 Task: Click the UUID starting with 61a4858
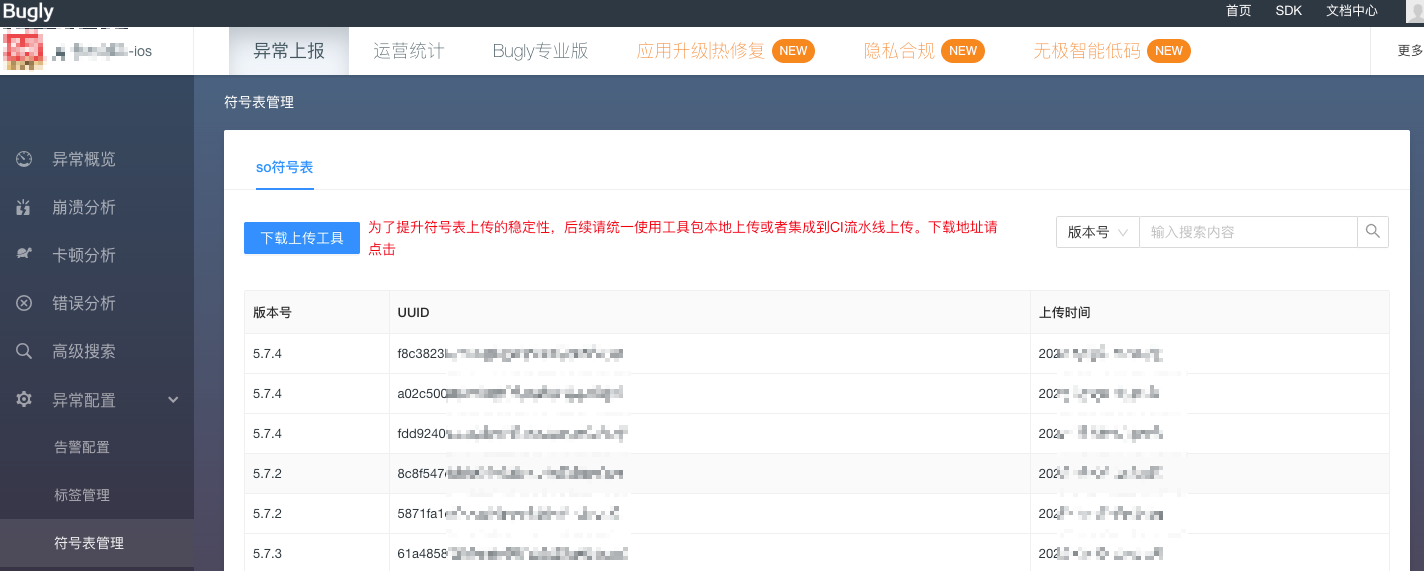[513, 553]
